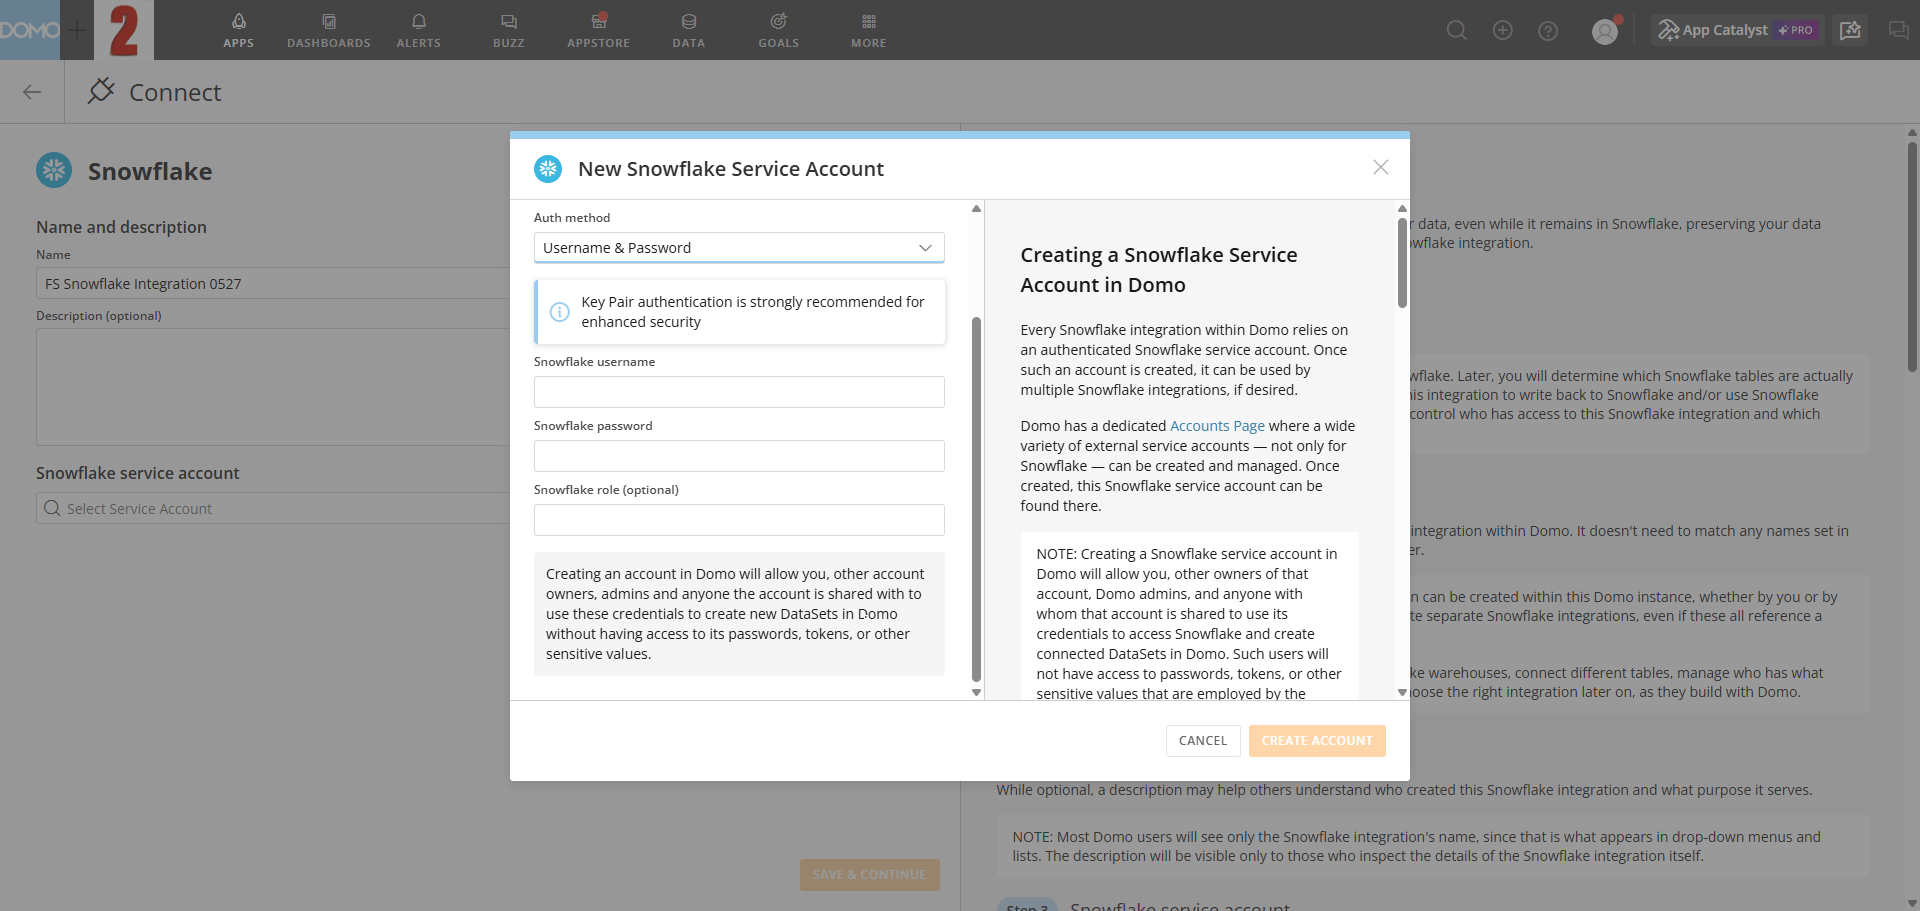Focus the Snowflake password field
The height and width of the screenshot is (911, 1920).
[739, 456]
